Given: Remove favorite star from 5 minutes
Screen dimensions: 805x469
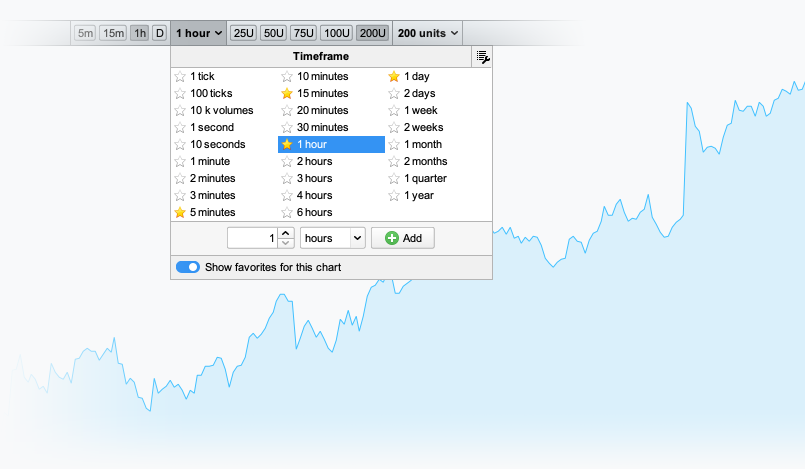Looking at the screenshot, I should click(180, 212).
